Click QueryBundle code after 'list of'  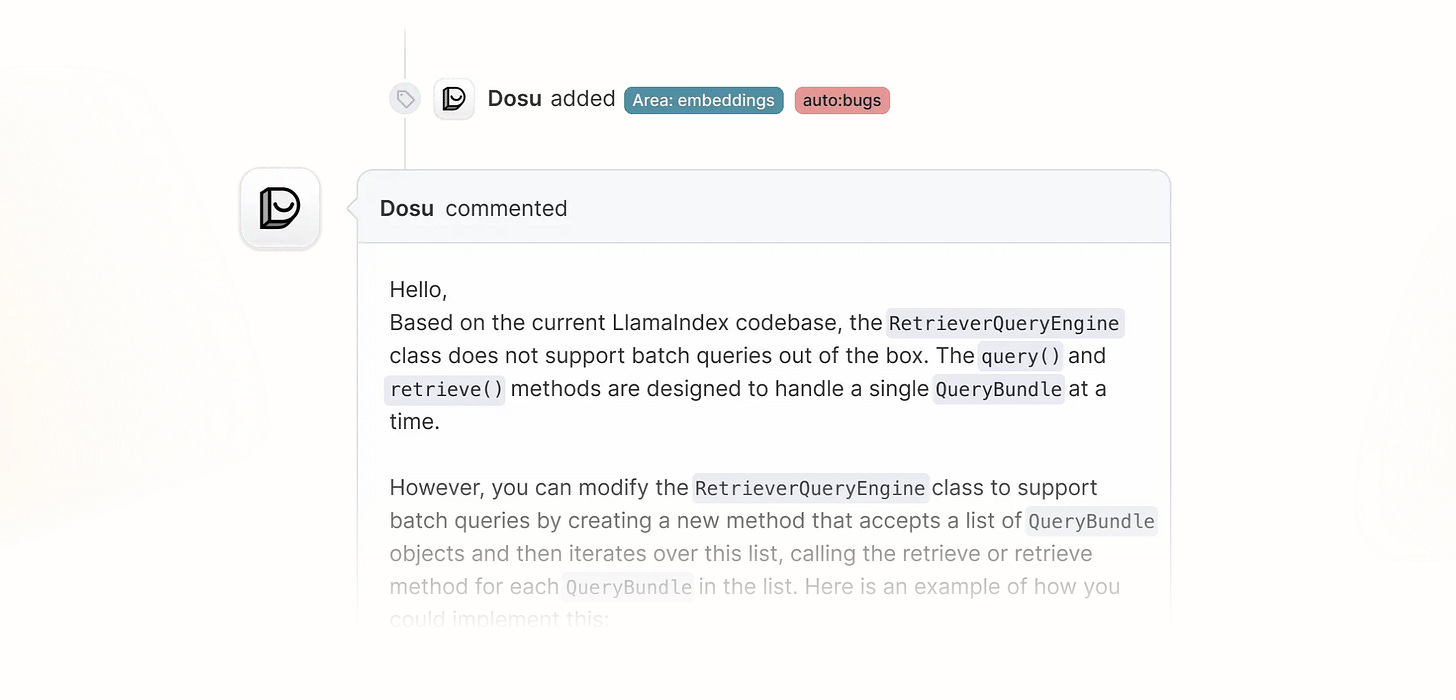pyautogui.click(x=1091, y=521)
